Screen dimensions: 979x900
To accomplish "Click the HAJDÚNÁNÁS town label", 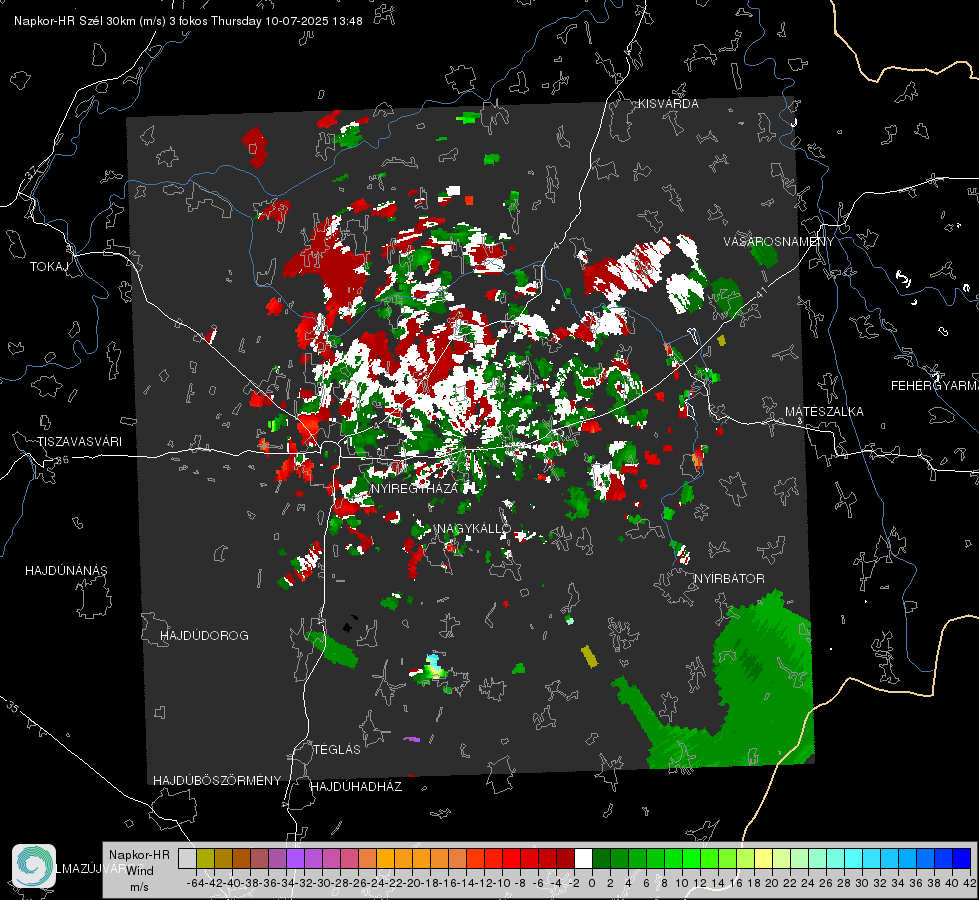I will click(x=66, y=571).
